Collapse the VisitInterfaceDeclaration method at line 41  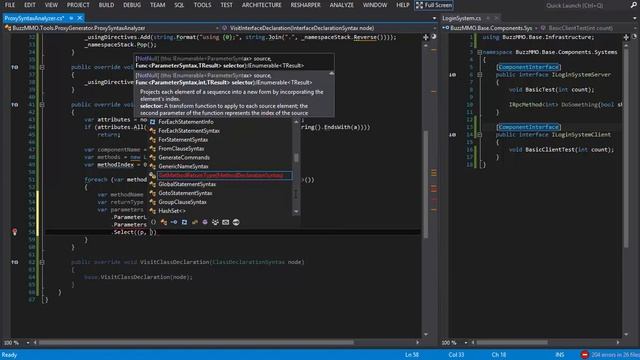coord(42,104)
